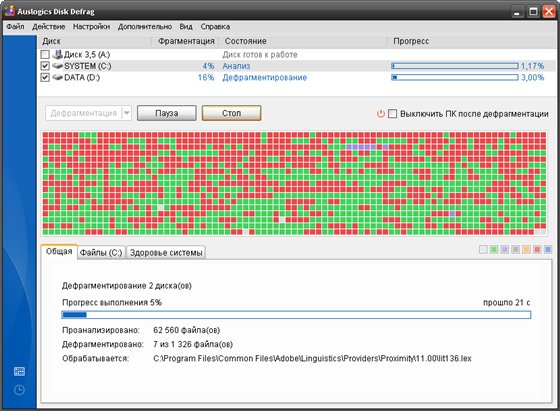This screenshot has height=411, width=560.
Task: Click the green legend color swatch
Action: pyautogui.click(x=494, y=250)
